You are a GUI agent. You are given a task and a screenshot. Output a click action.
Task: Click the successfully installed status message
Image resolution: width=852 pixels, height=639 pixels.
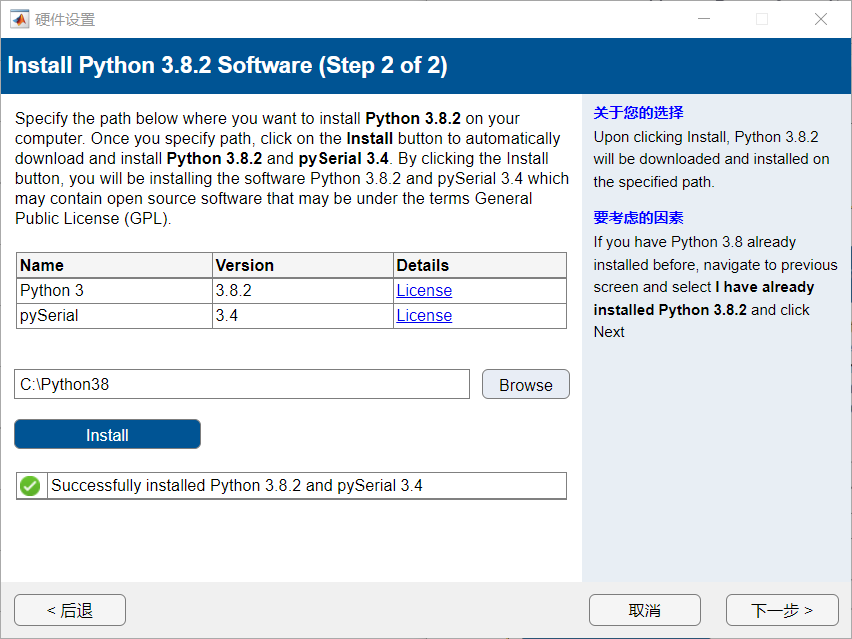237,486
